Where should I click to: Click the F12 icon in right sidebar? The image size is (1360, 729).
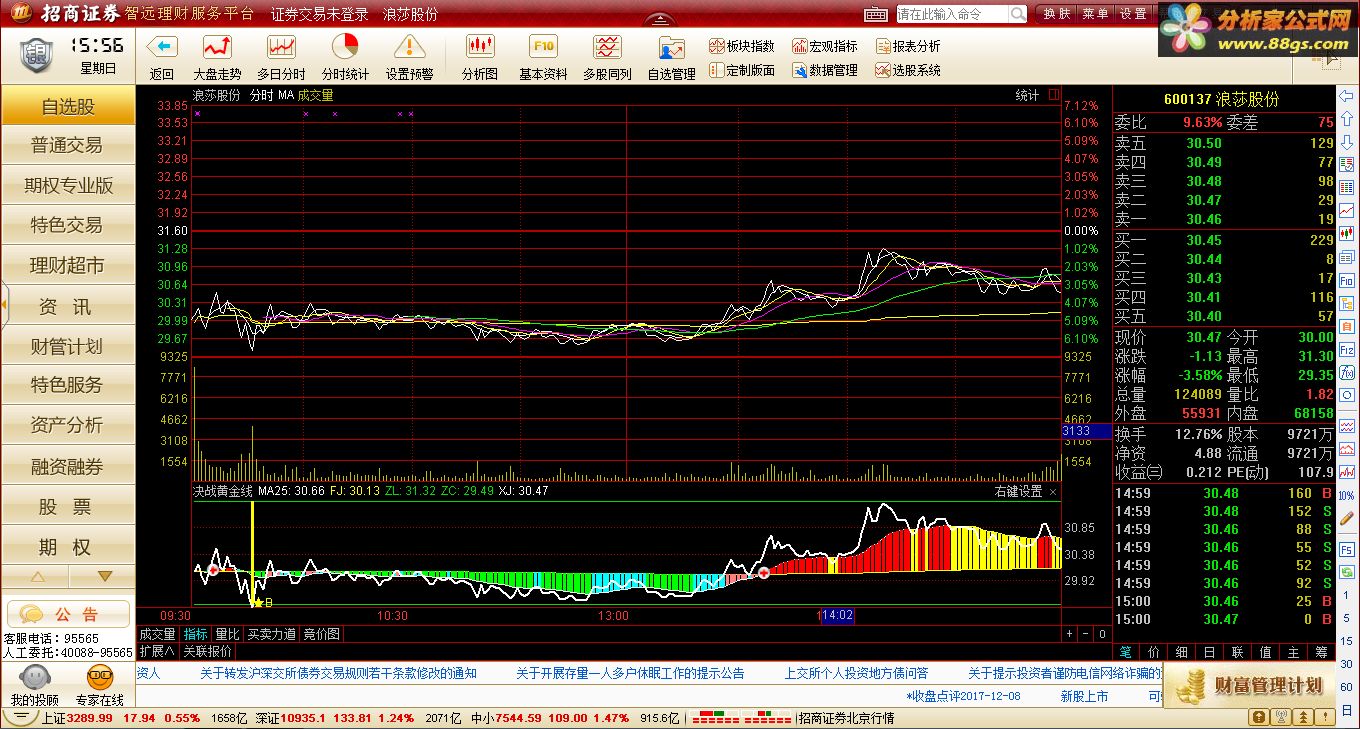(1347, 350)
